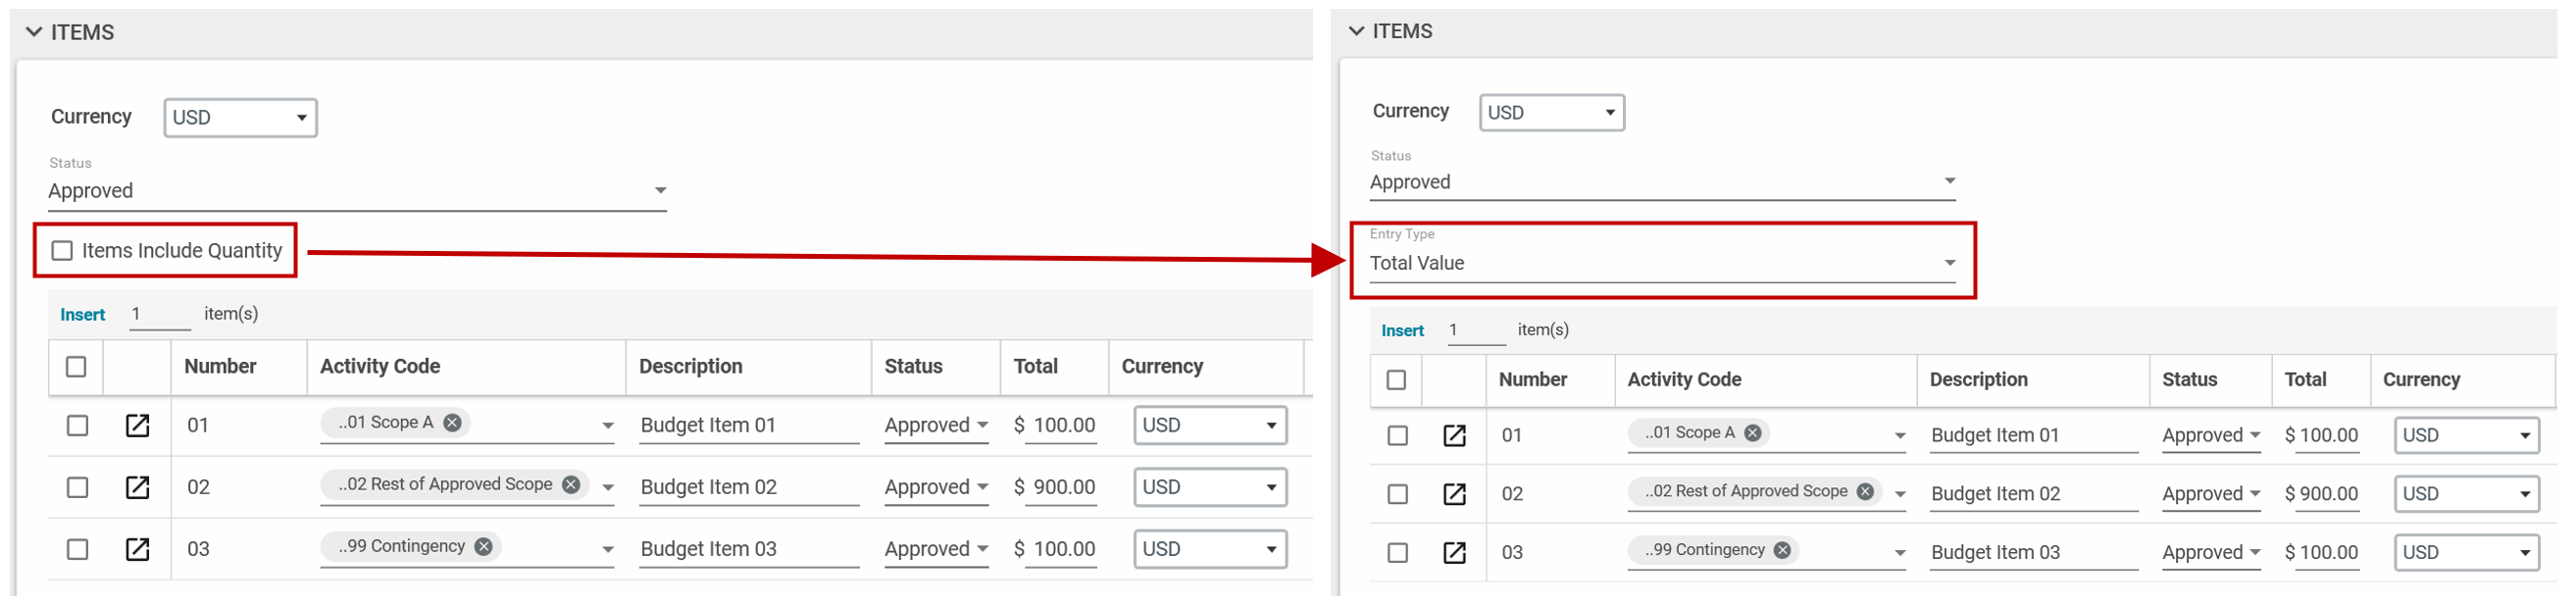Tick the row 02 checkbox in left panel

pyautogui.click(x=77, y=487)
